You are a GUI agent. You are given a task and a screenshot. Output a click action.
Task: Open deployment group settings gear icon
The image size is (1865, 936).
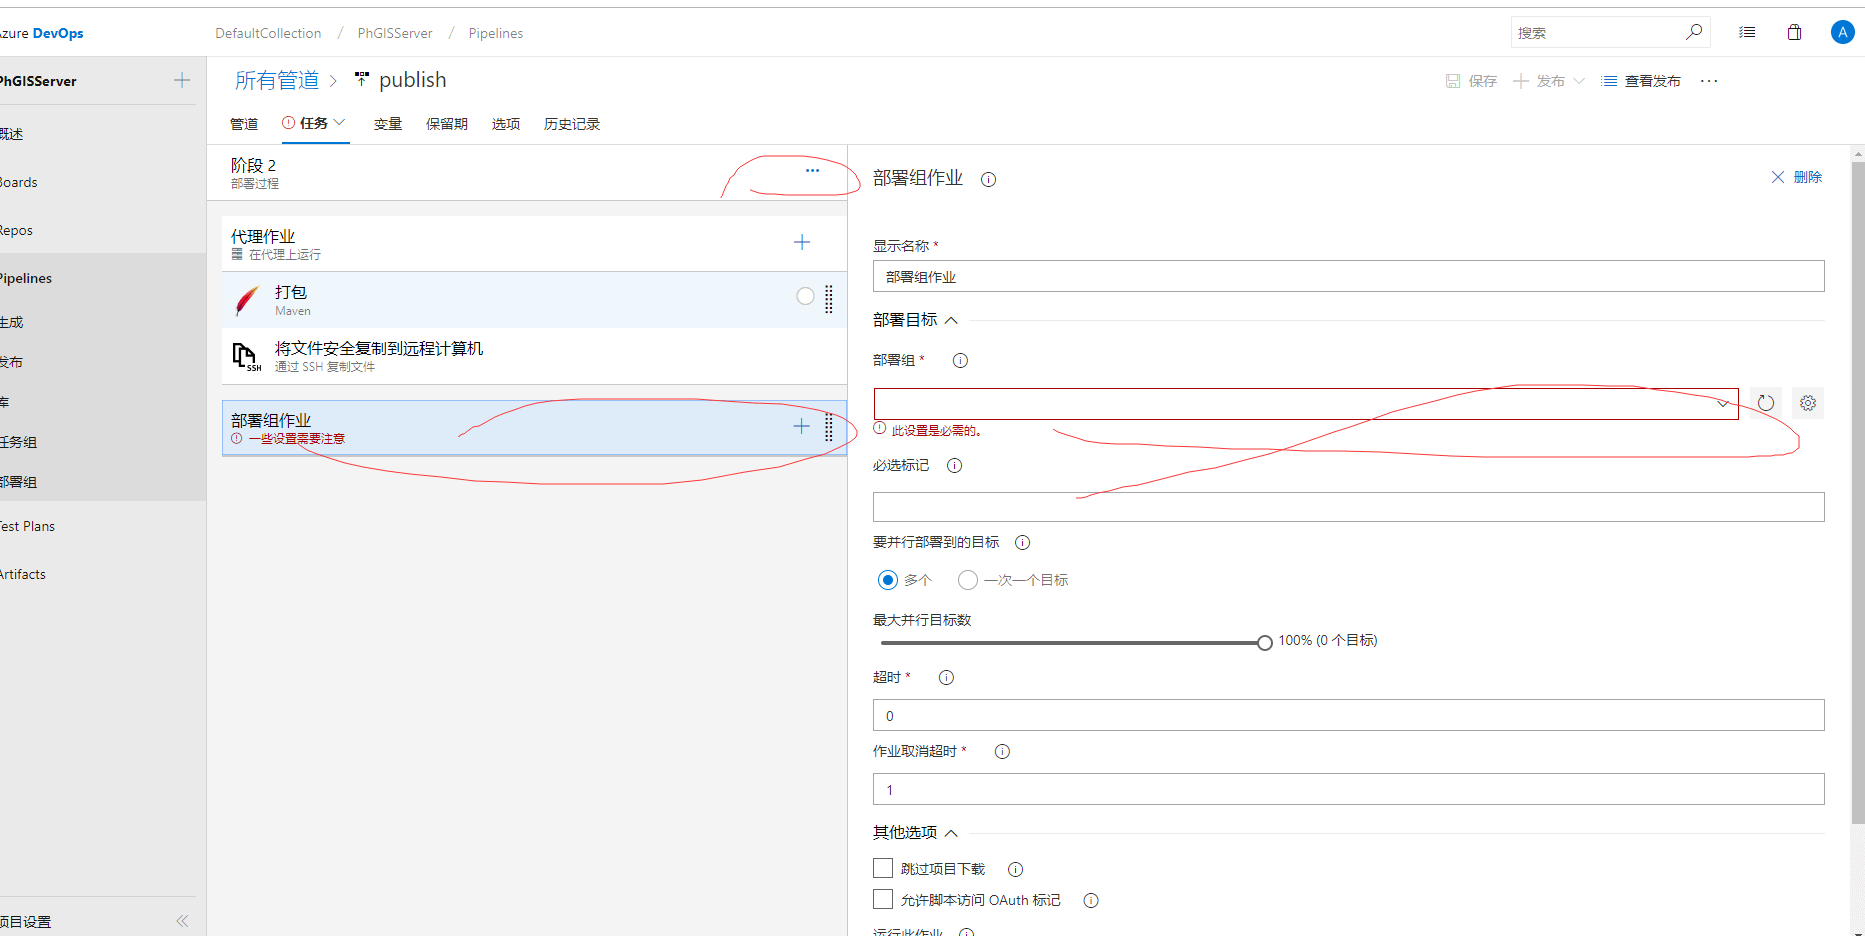(1808, 403)
